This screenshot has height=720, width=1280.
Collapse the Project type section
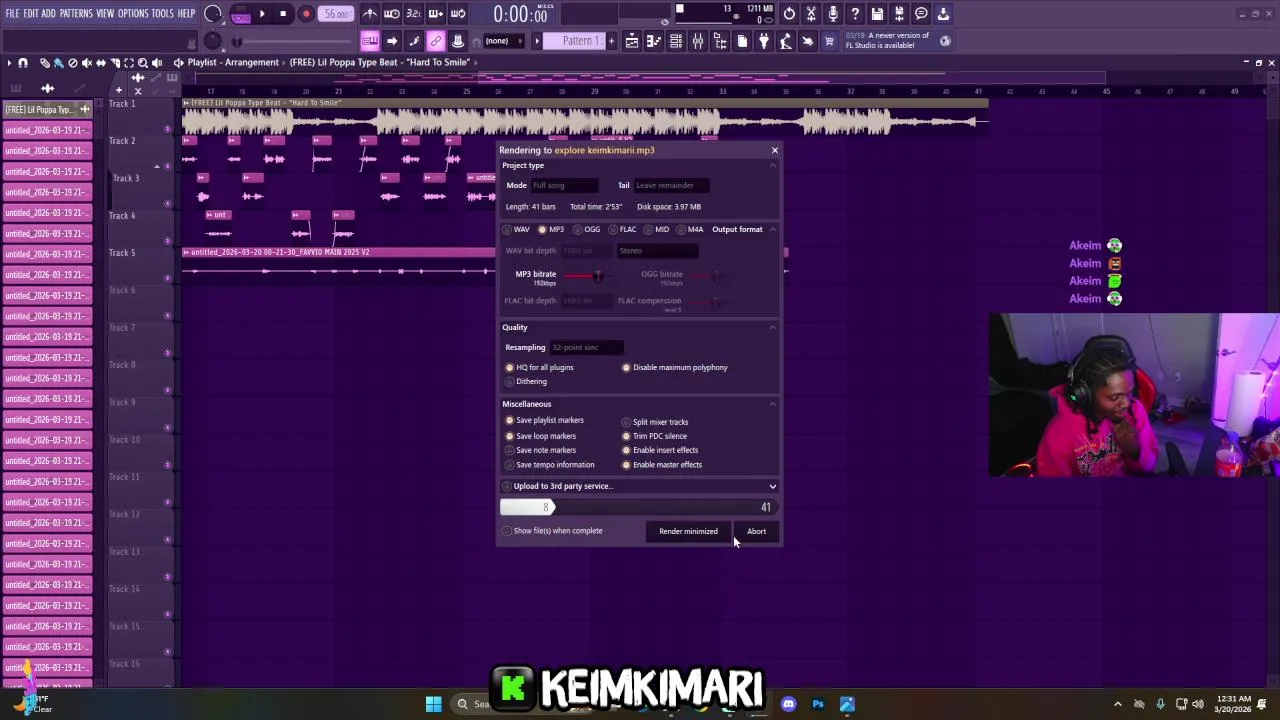[773, 166]
